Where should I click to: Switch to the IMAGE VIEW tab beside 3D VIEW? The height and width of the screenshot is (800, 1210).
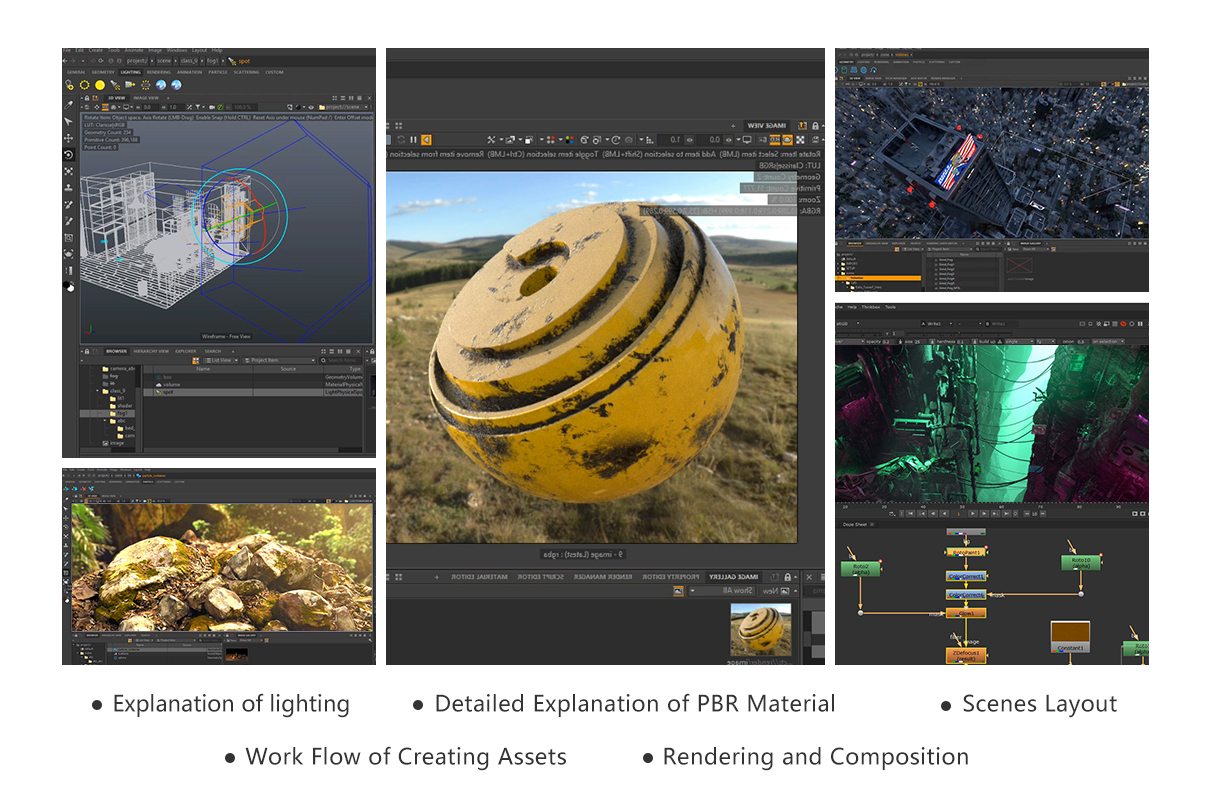pos(146,98)
